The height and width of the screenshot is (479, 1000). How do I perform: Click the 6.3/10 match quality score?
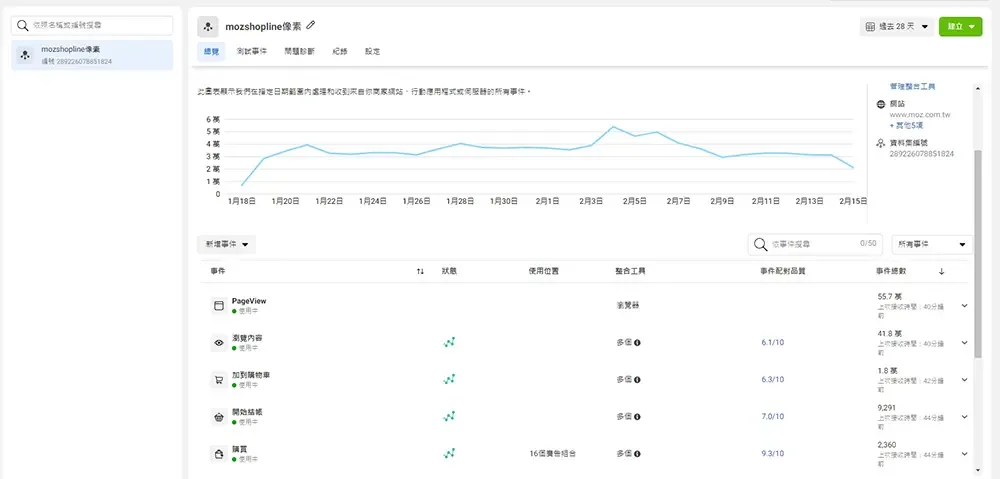point(772,380)
